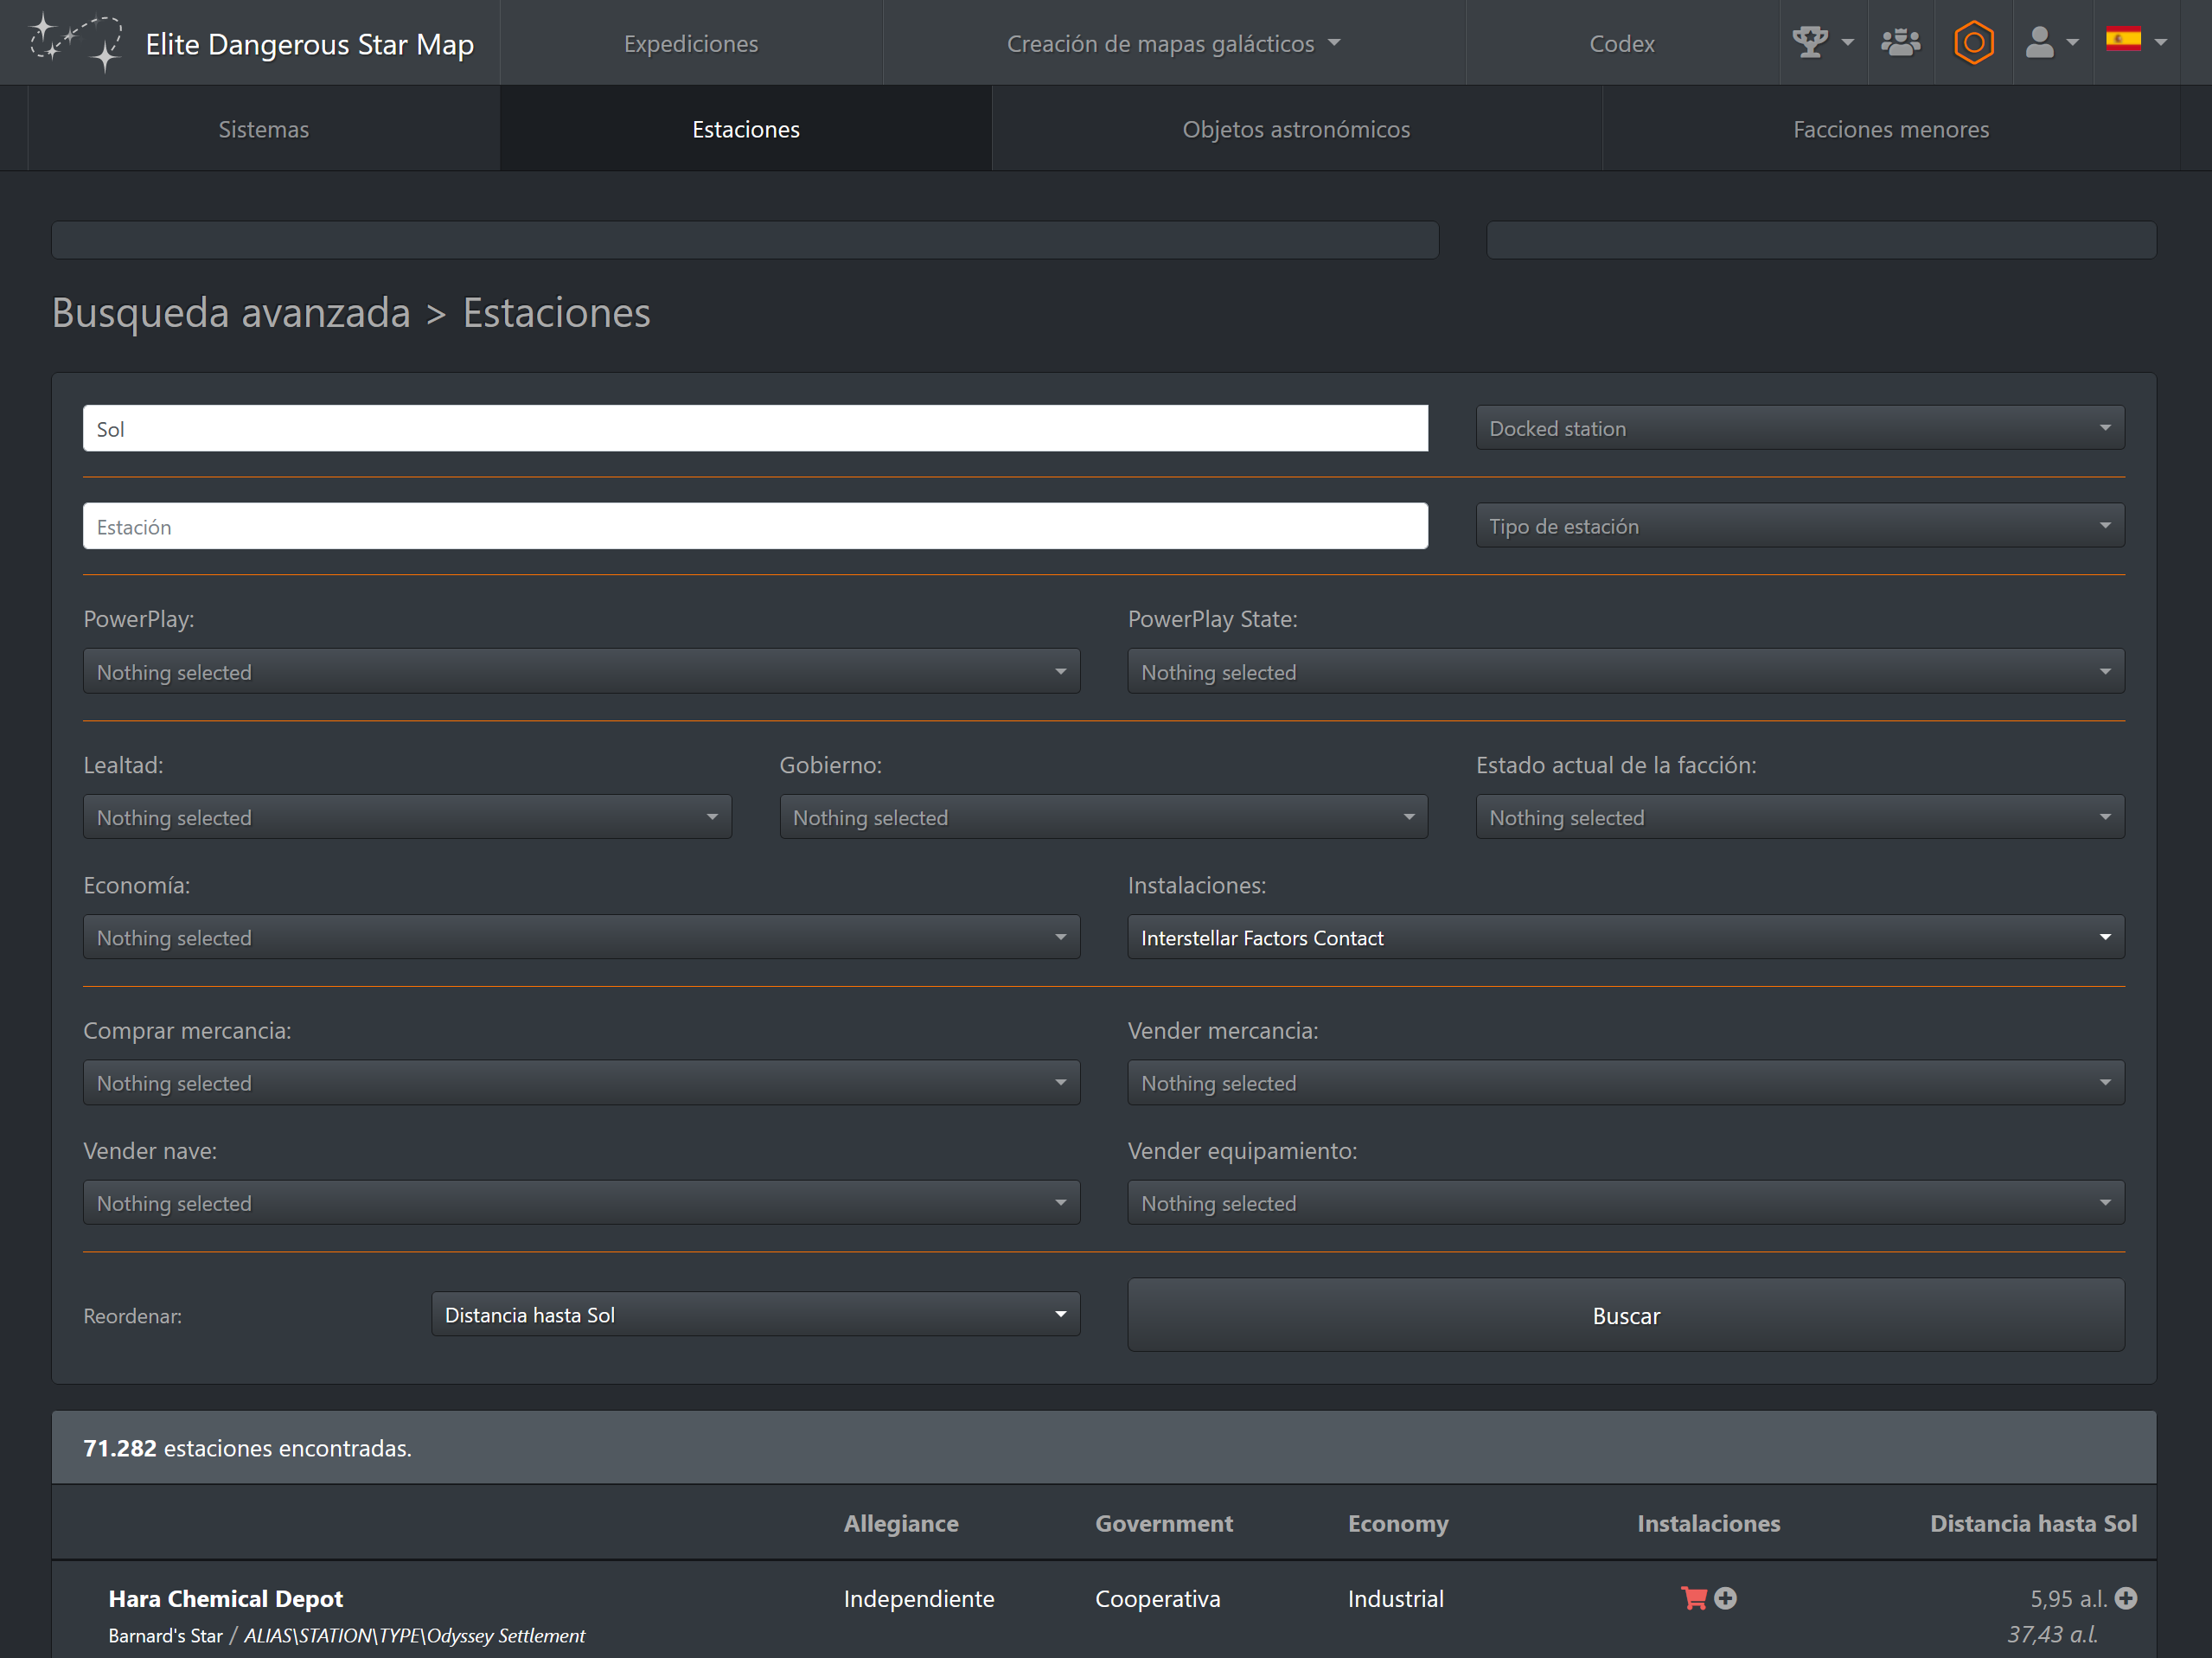Click the Elite Dangerous Star Map logo icon

pos(76,43)
